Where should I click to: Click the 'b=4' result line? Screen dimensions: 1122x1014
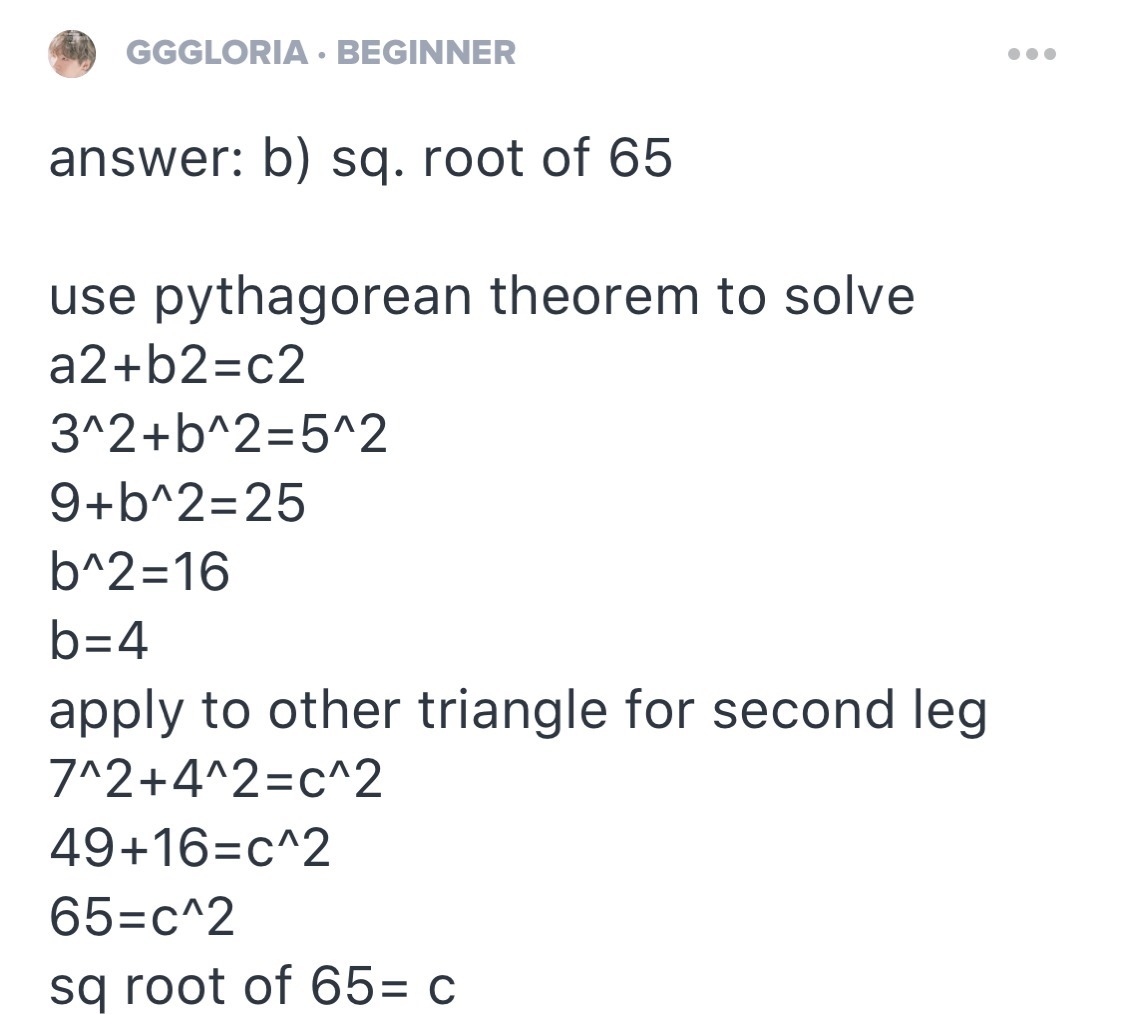point(99,642)
